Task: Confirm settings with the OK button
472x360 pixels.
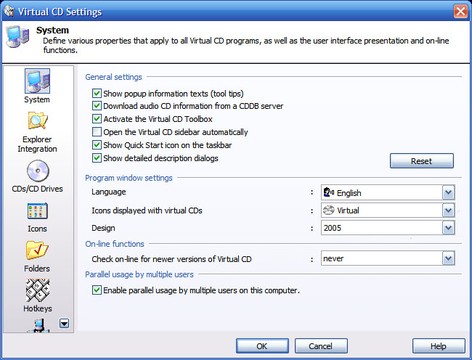Action: pos(262,346)
